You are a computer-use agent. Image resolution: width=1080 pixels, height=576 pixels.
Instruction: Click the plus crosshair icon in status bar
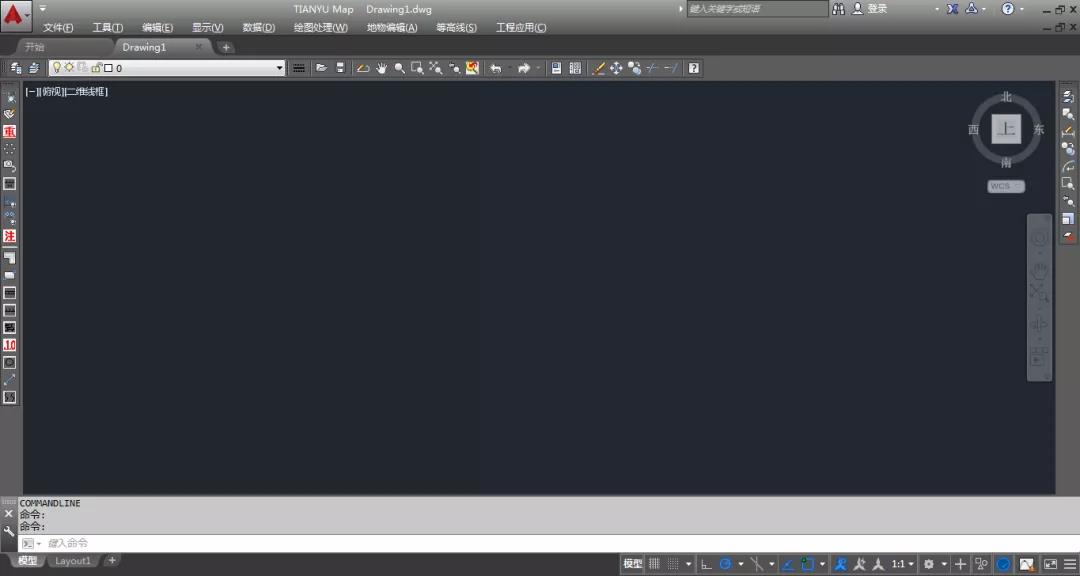[x=960, y=564]
